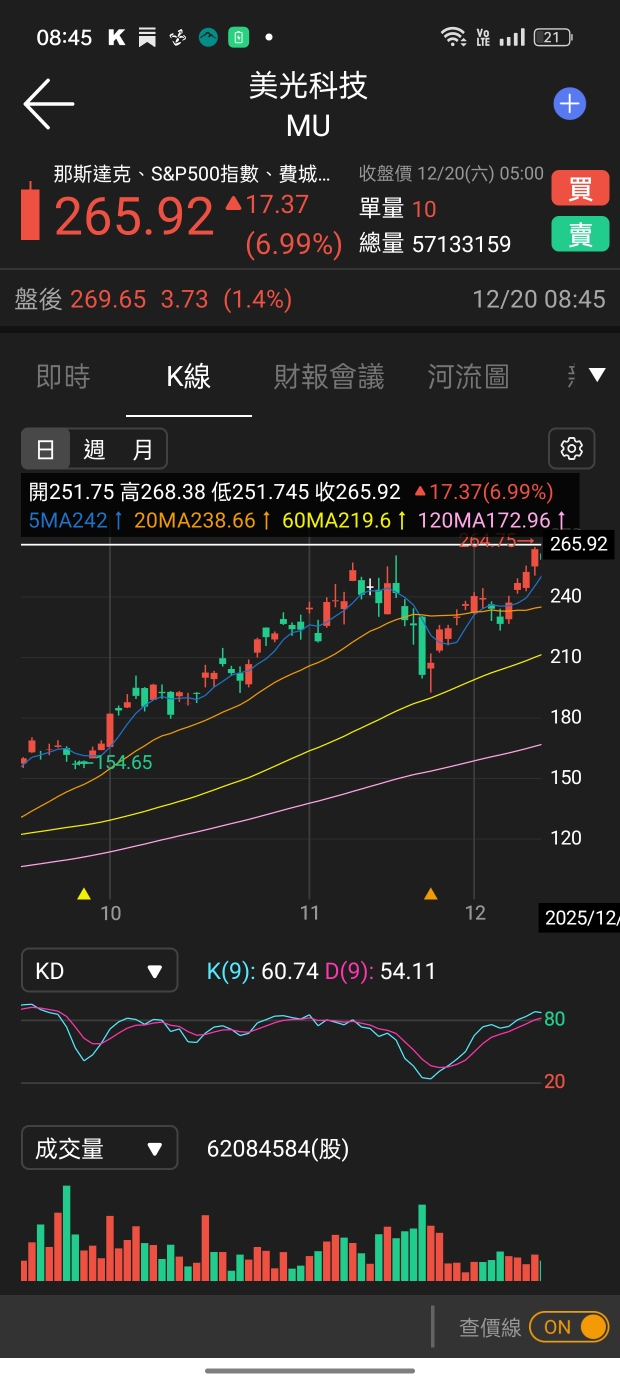Switch to the K線 tab
Viewport: 620px width, 1386px height.
[x=189, y=376]
